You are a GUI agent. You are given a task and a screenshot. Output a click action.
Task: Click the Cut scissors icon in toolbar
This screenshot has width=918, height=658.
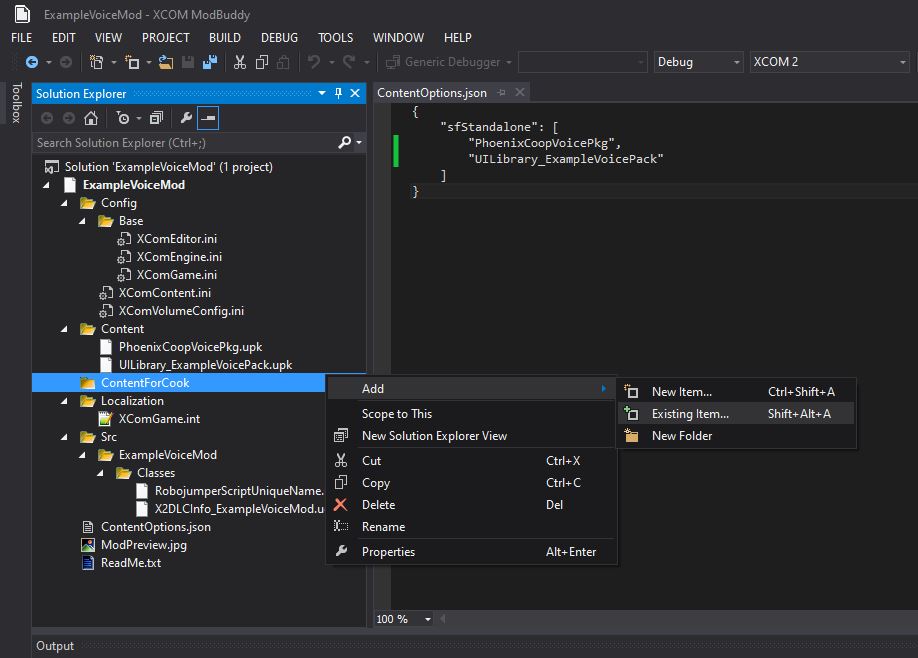240,62
